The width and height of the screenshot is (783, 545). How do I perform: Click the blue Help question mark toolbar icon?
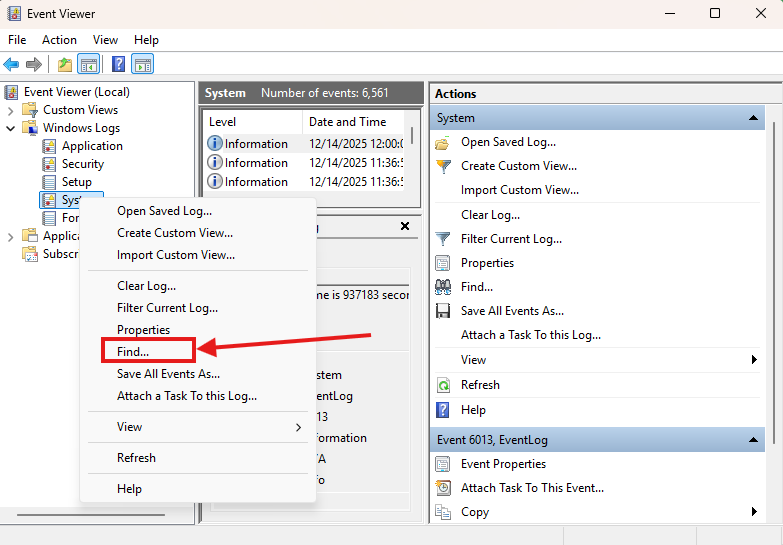(x=118, y=64)
